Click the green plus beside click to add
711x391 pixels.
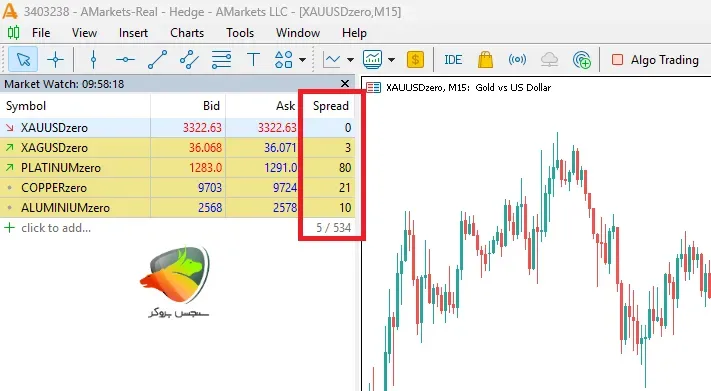9,227
